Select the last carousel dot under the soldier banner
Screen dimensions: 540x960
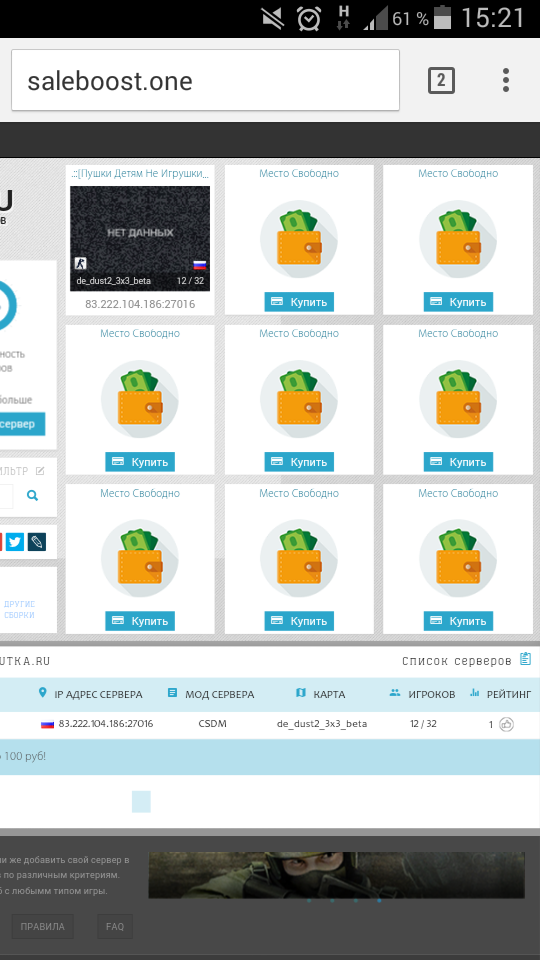[x=379, y=901]
